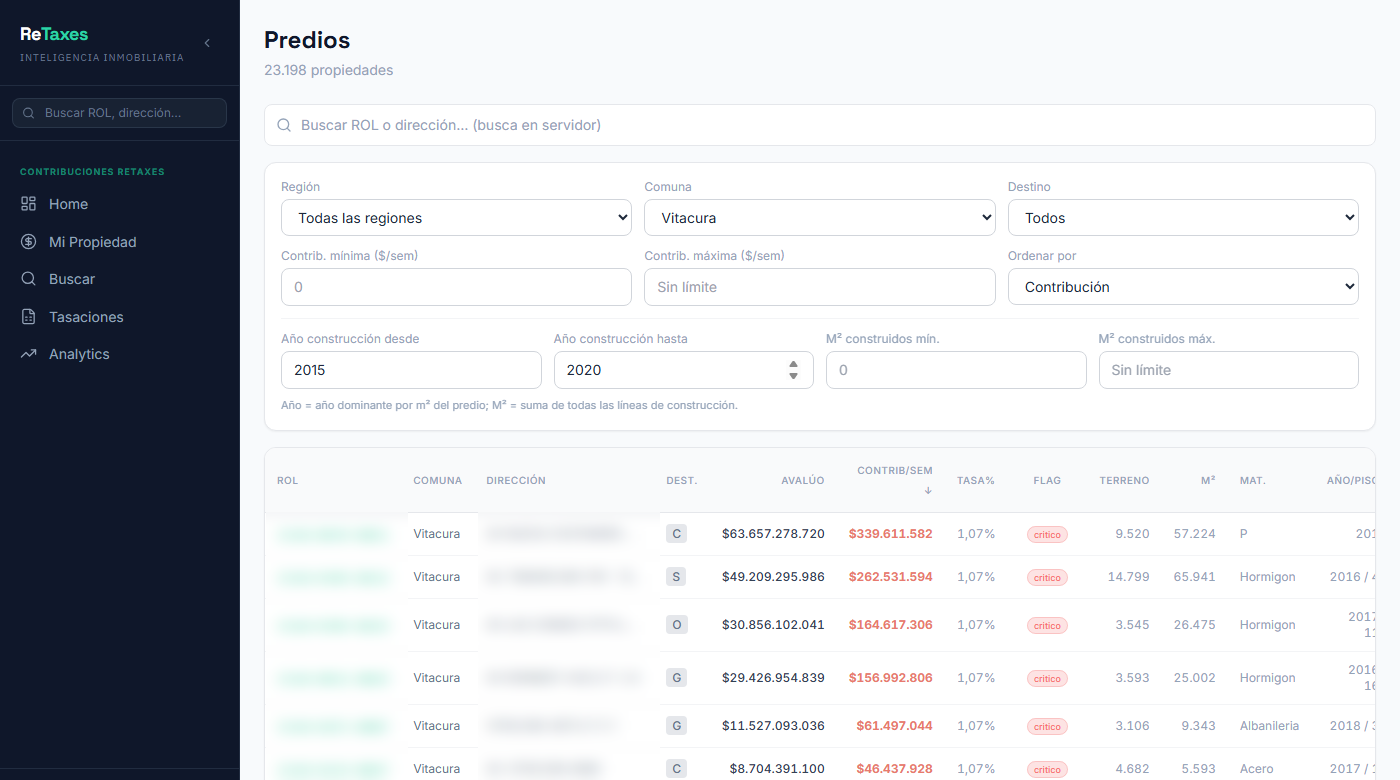The image size is (1400, 780).
Task: Click the contribution value $164.617.306
Action: 890,625
